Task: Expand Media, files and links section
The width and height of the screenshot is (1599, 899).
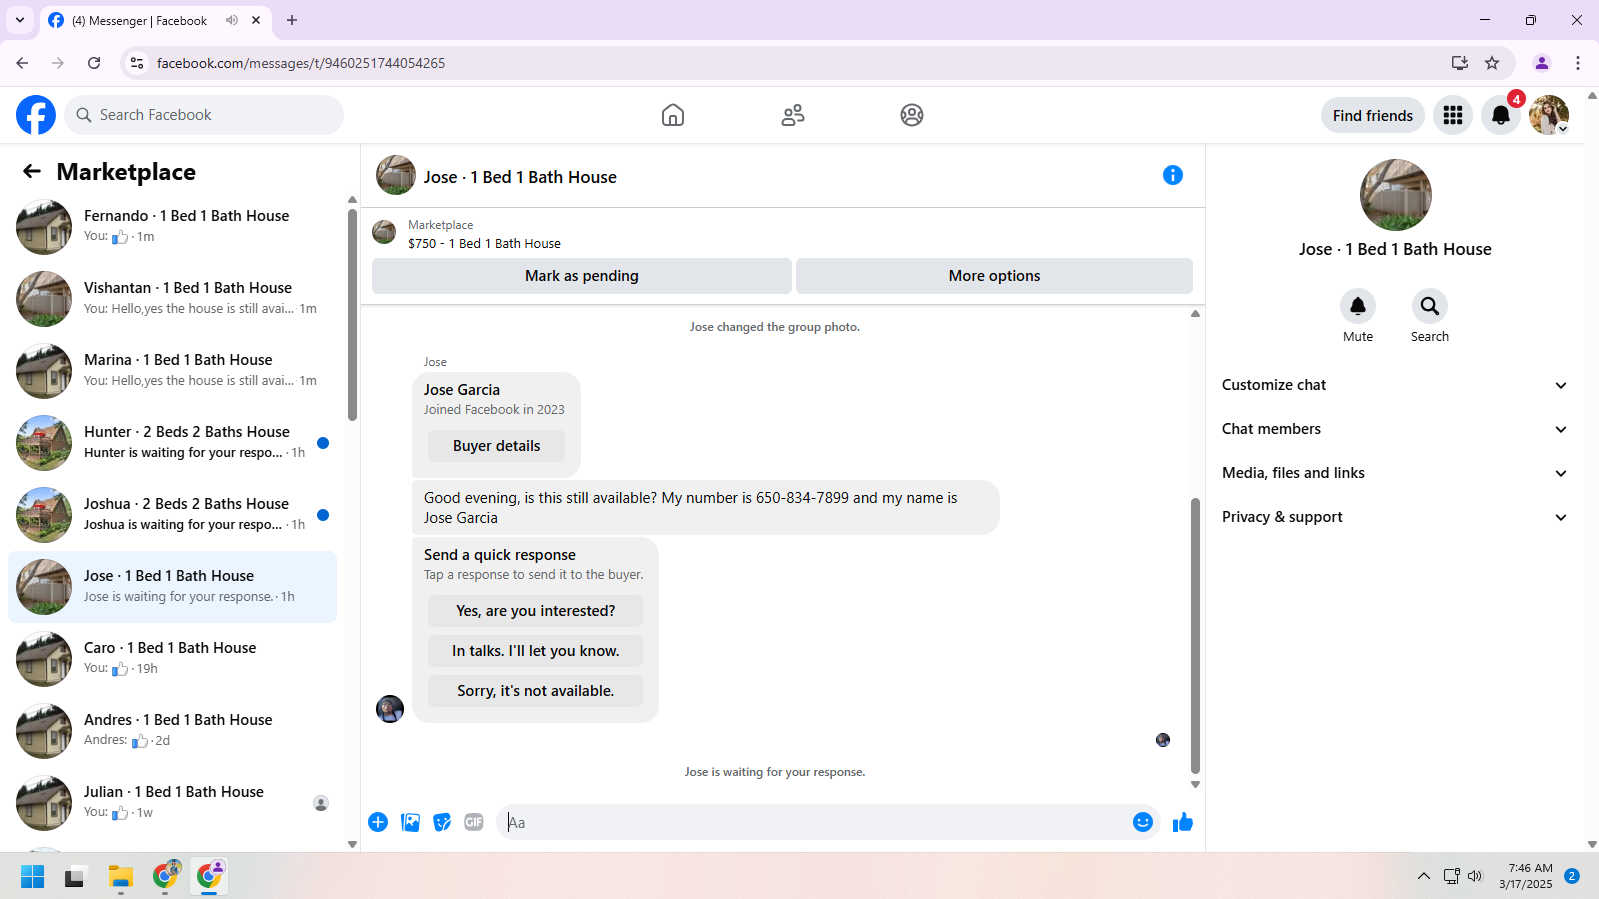Action: point(1394,473)
